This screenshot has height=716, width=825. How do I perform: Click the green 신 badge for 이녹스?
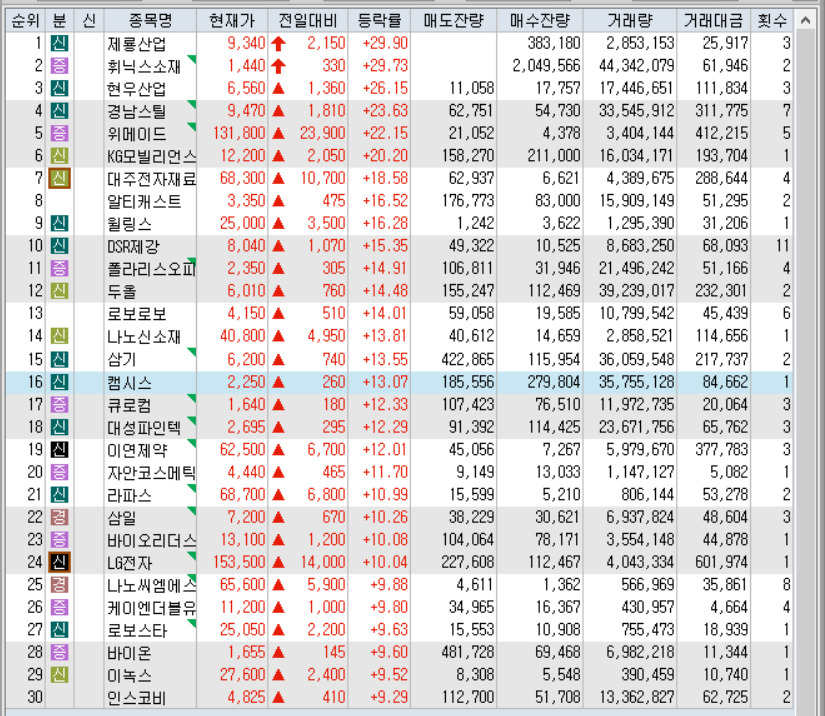(x=59, y=674)
